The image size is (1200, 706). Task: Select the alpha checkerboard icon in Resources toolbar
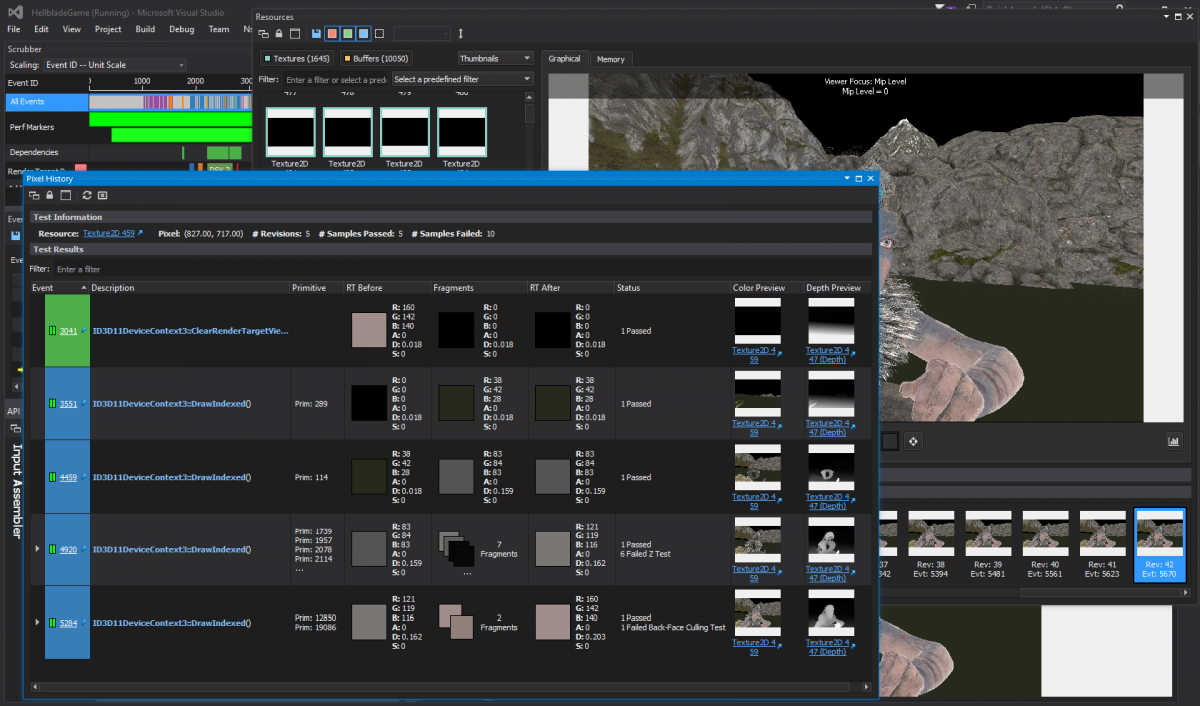pos(379,33)
